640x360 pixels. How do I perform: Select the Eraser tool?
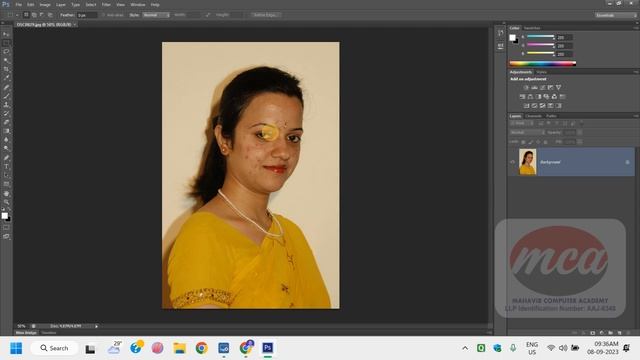point(6,122)
